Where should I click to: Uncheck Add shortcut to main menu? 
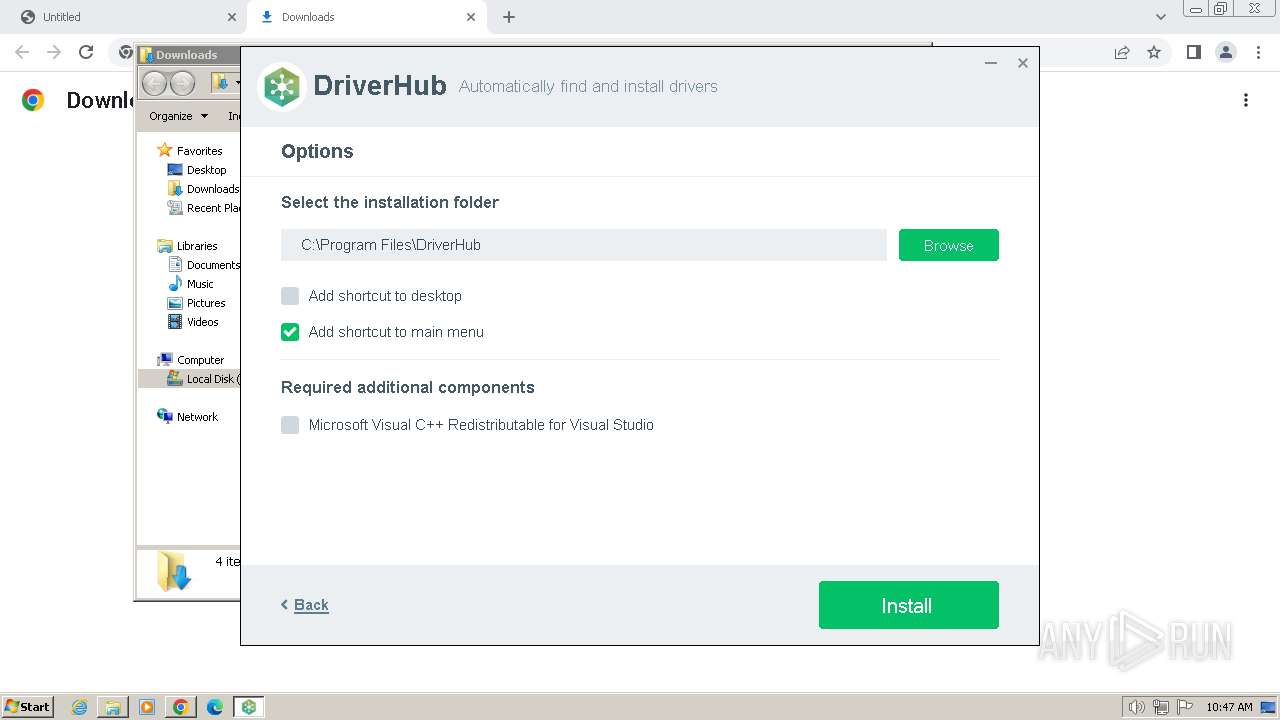(x=290, y=332)
